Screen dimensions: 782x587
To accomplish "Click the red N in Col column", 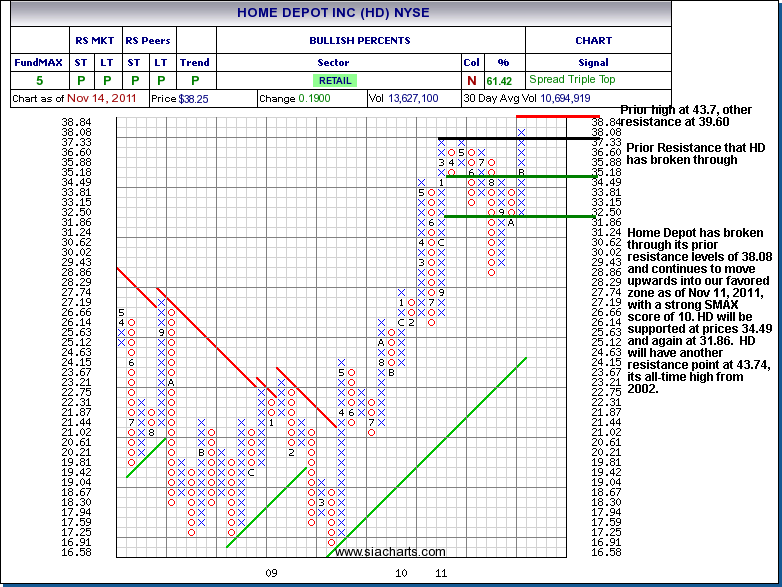I will pos(472,80).
